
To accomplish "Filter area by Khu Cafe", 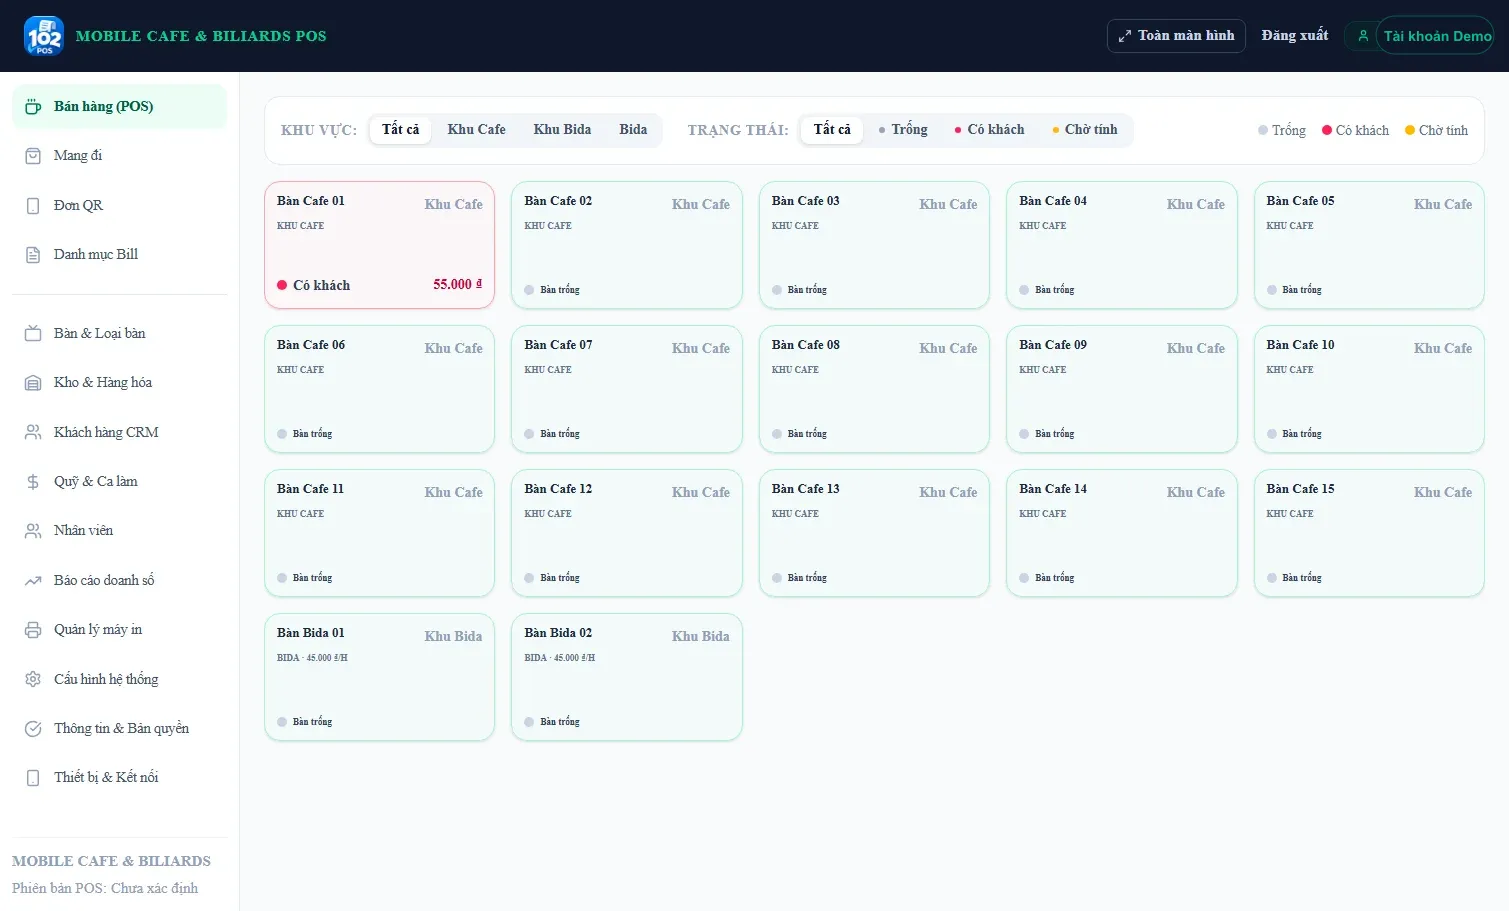I will 476,130.
